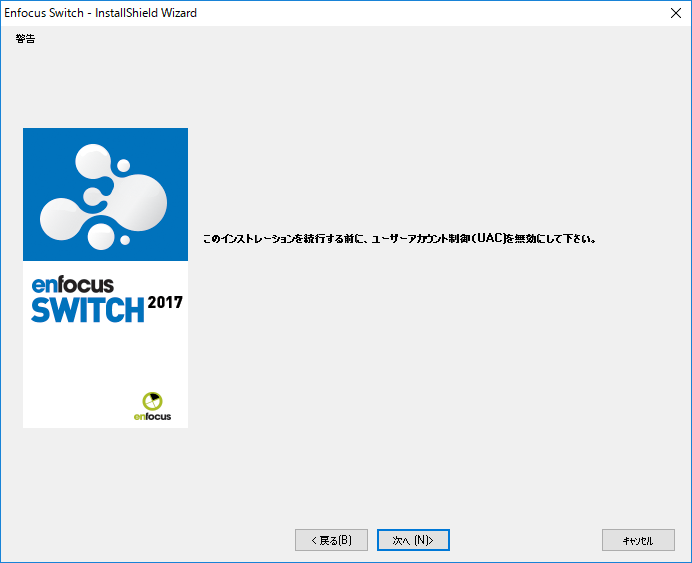The image size is (692, 563).
Task: Click the SWITCH 2017 product name text
Action: click(x=106, y=309)
